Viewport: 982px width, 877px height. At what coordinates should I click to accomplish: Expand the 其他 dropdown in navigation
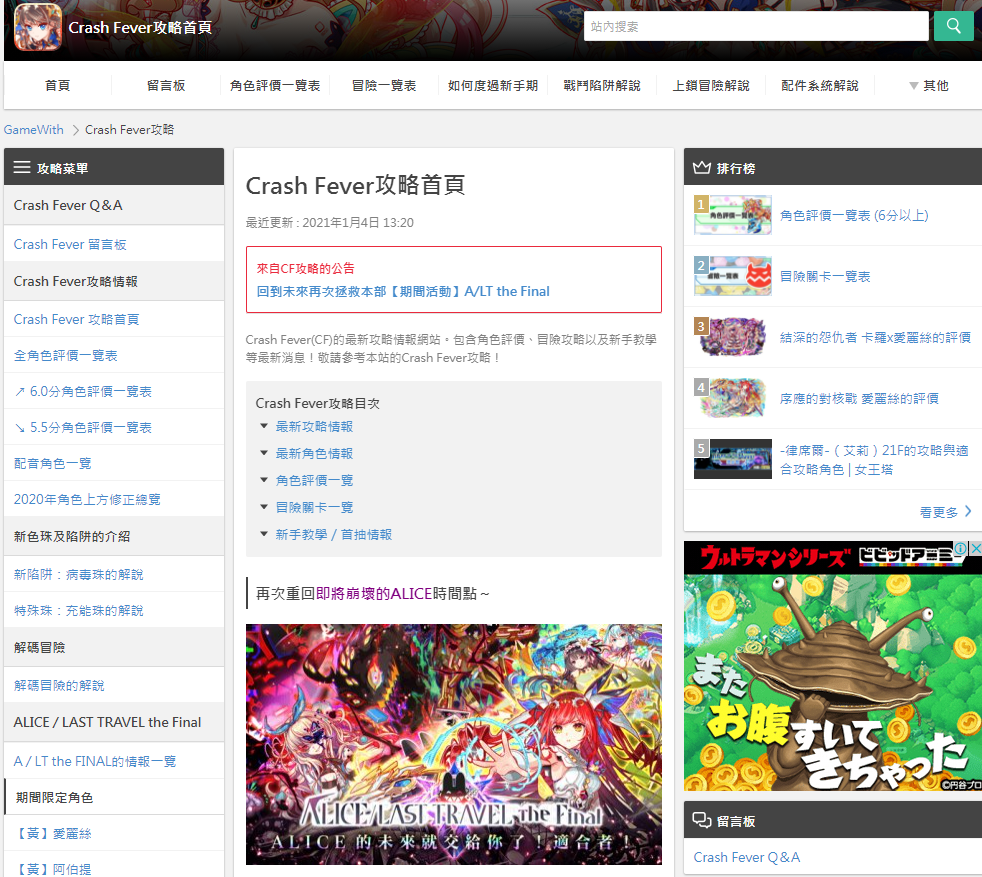coord(929,86)
